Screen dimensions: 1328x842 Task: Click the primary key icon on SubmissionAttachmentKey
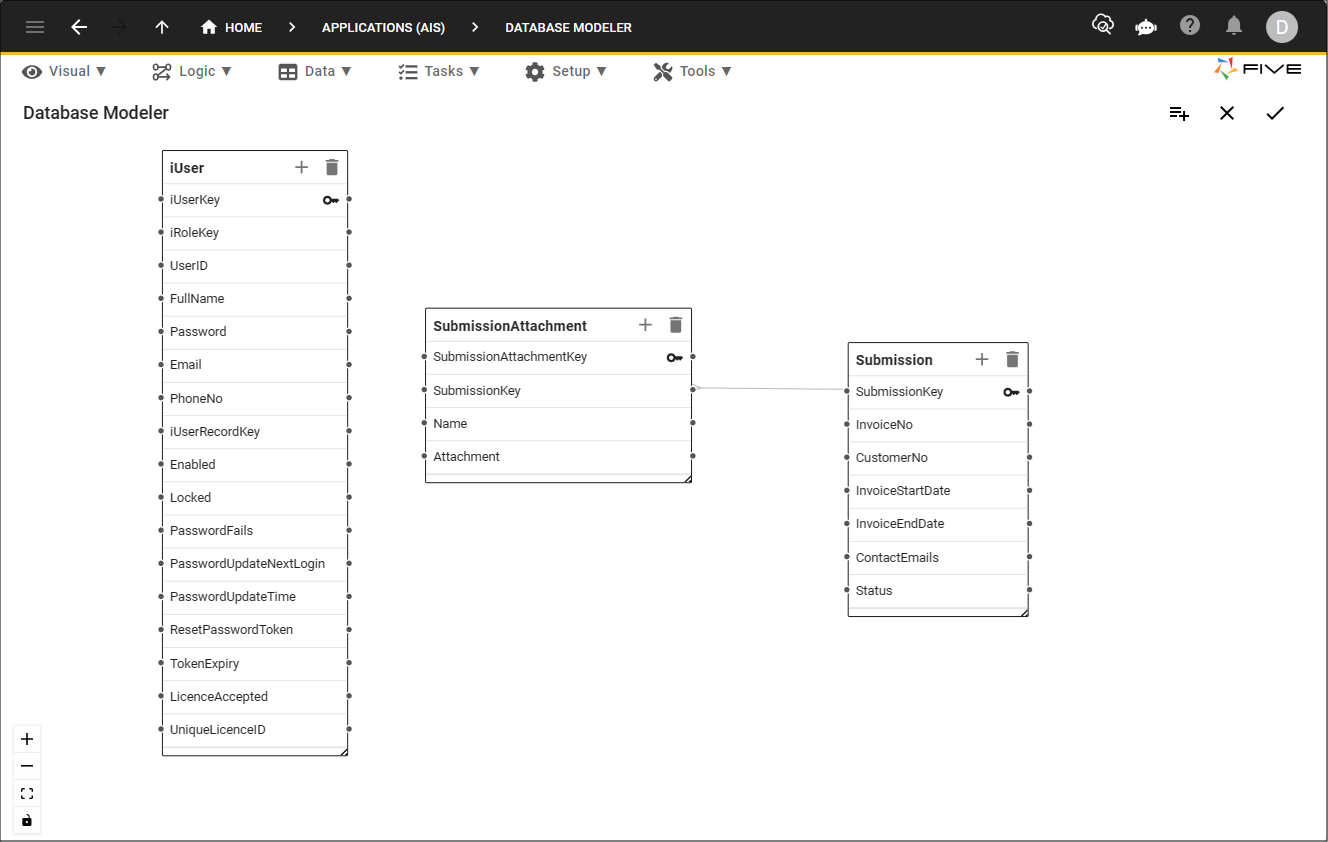[675, 357]
